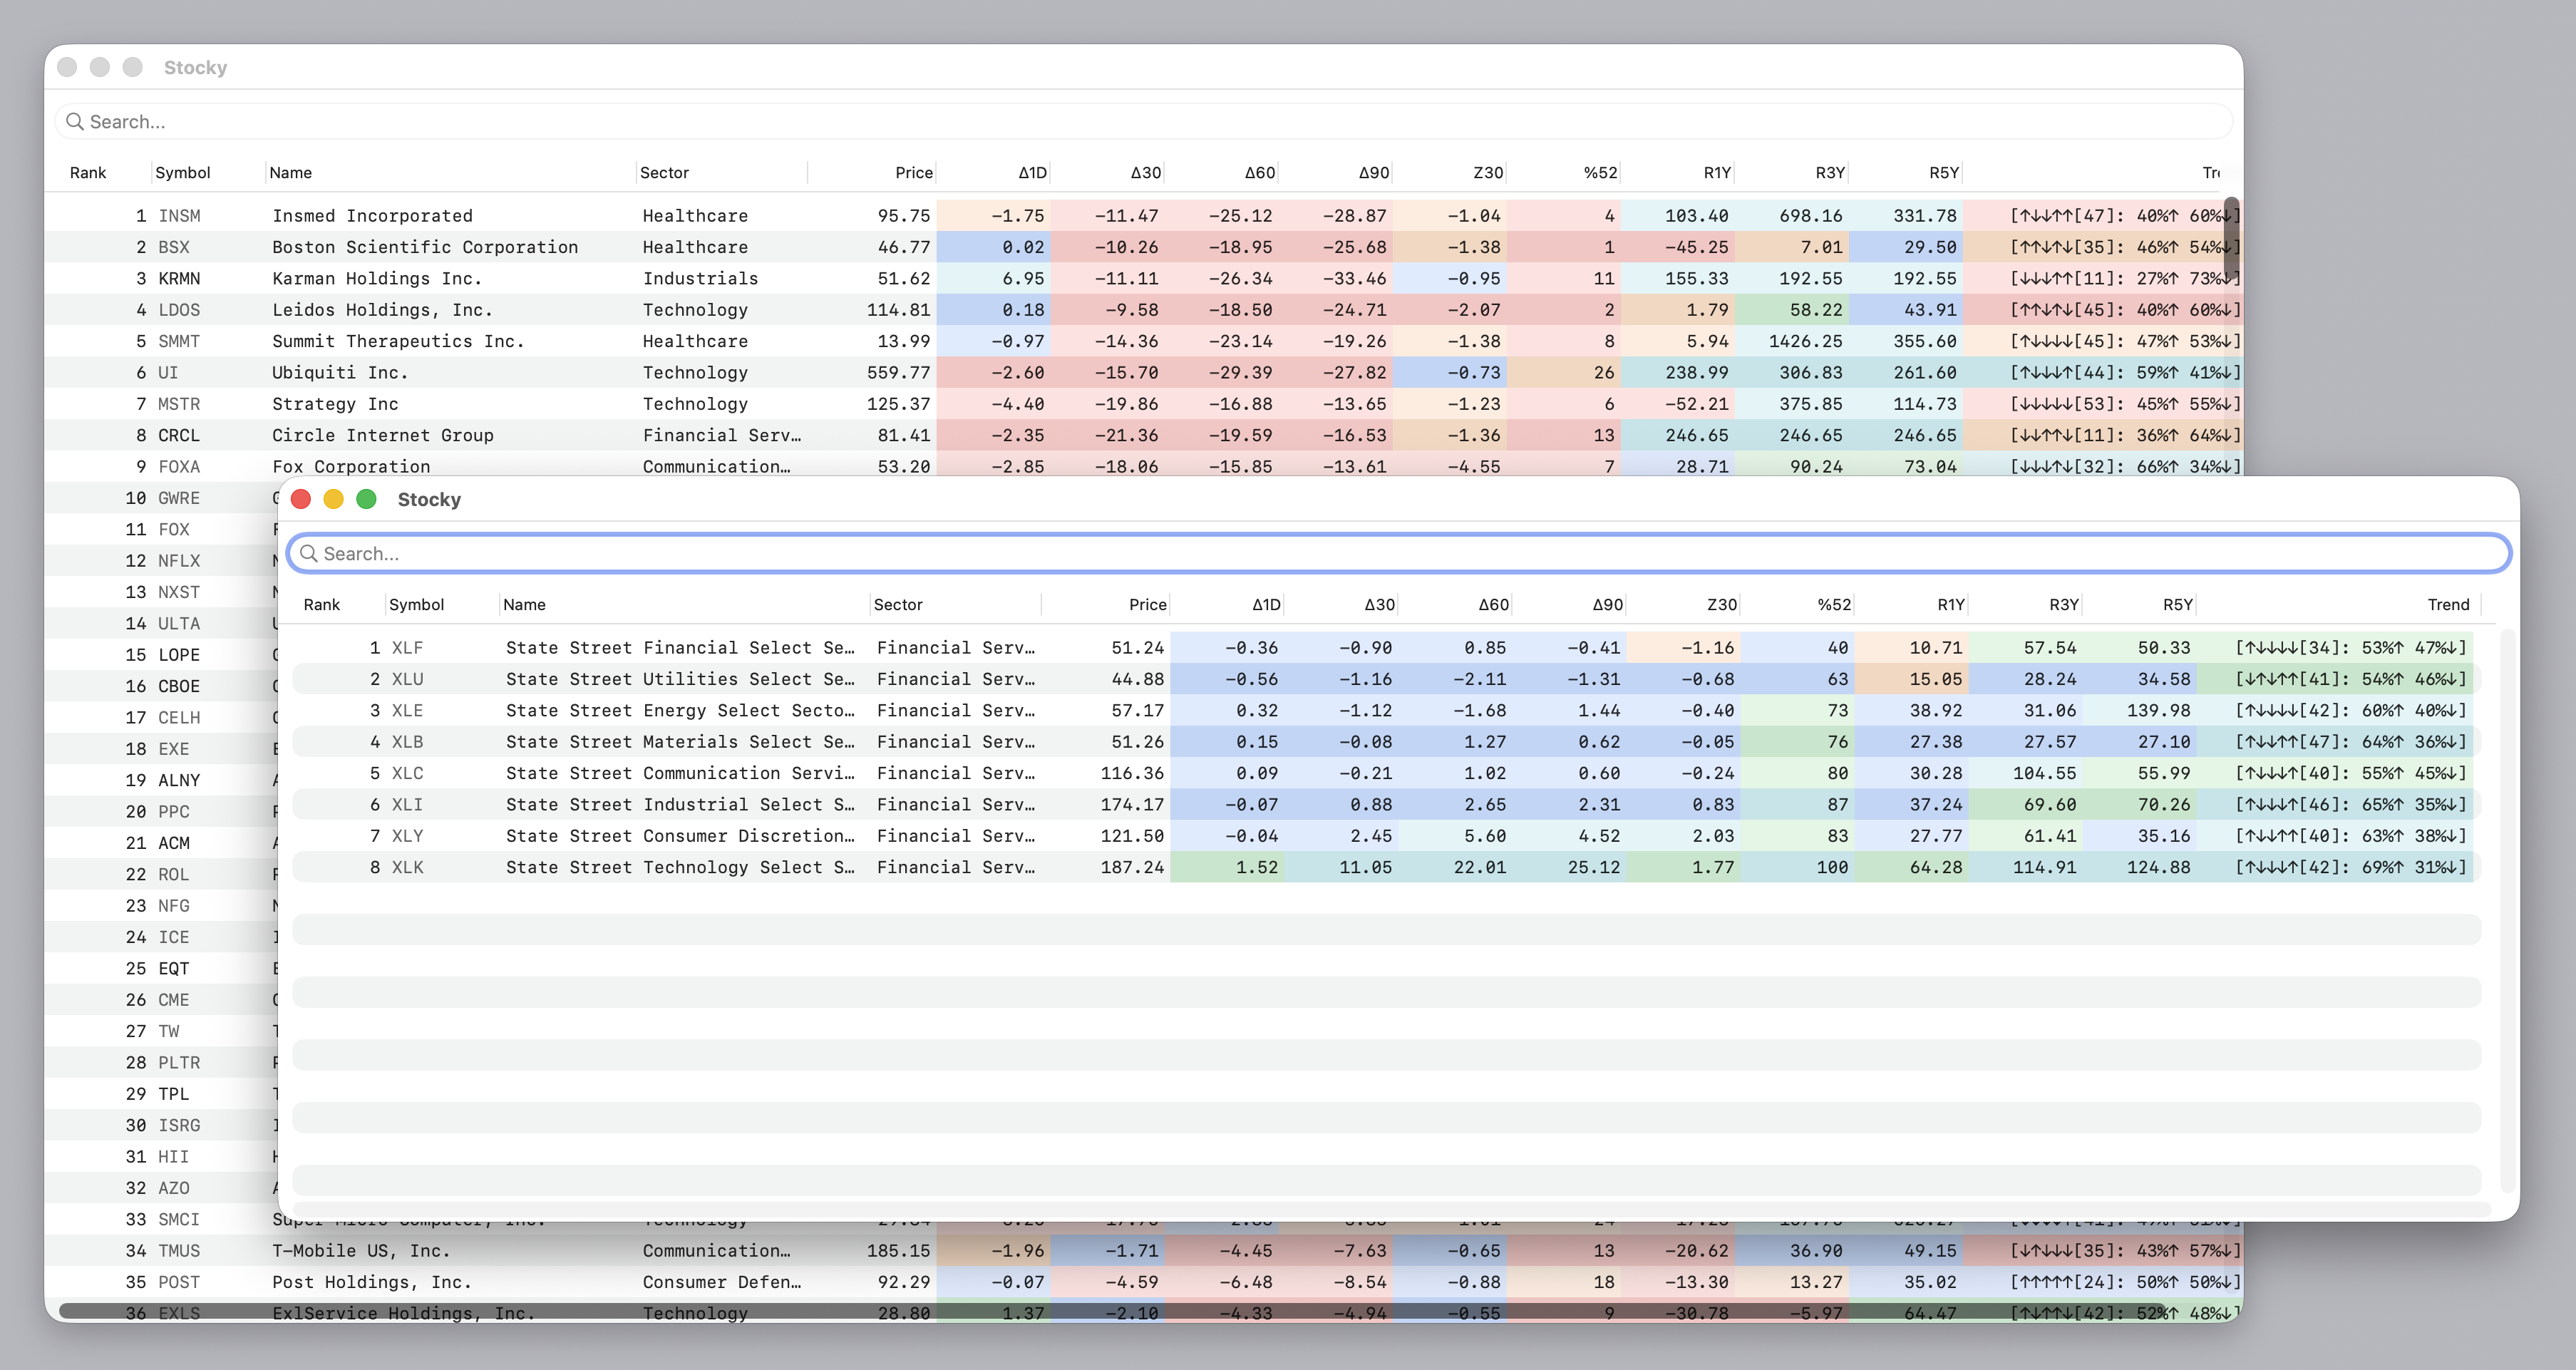Image resolution: width=2576 pixels, height=1370 pixels.
Task: Click Summit Therapeutics Inc. name in background
Action: pyautogui.click(x=398, y=341)
